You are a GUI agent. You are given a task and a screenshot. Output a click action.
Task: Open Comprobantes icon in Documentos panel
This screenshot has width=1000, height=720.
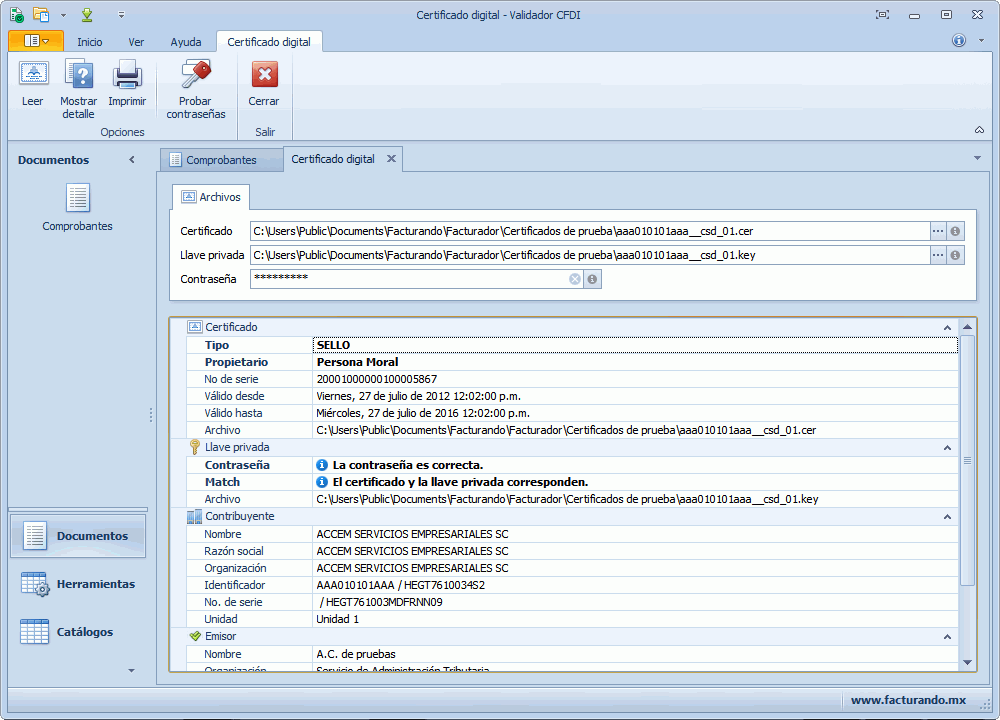pyautogui.click(x=78, y=199)
